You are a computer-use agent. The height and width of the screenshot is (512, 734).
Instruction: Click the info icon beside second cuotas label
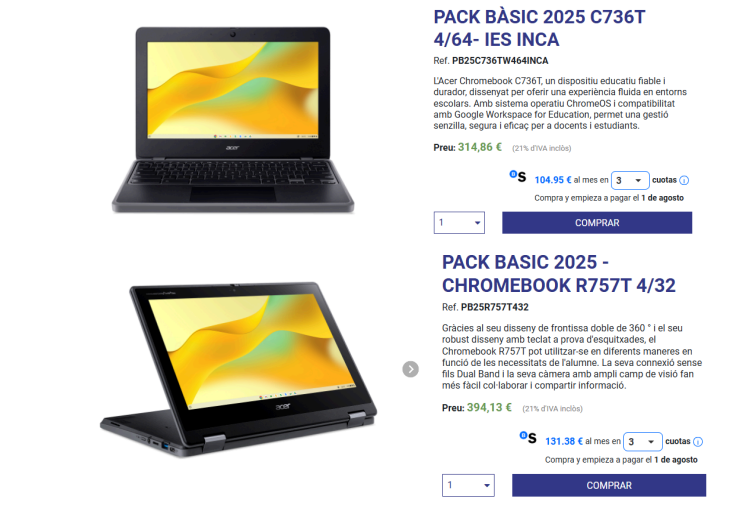[697, 441]
